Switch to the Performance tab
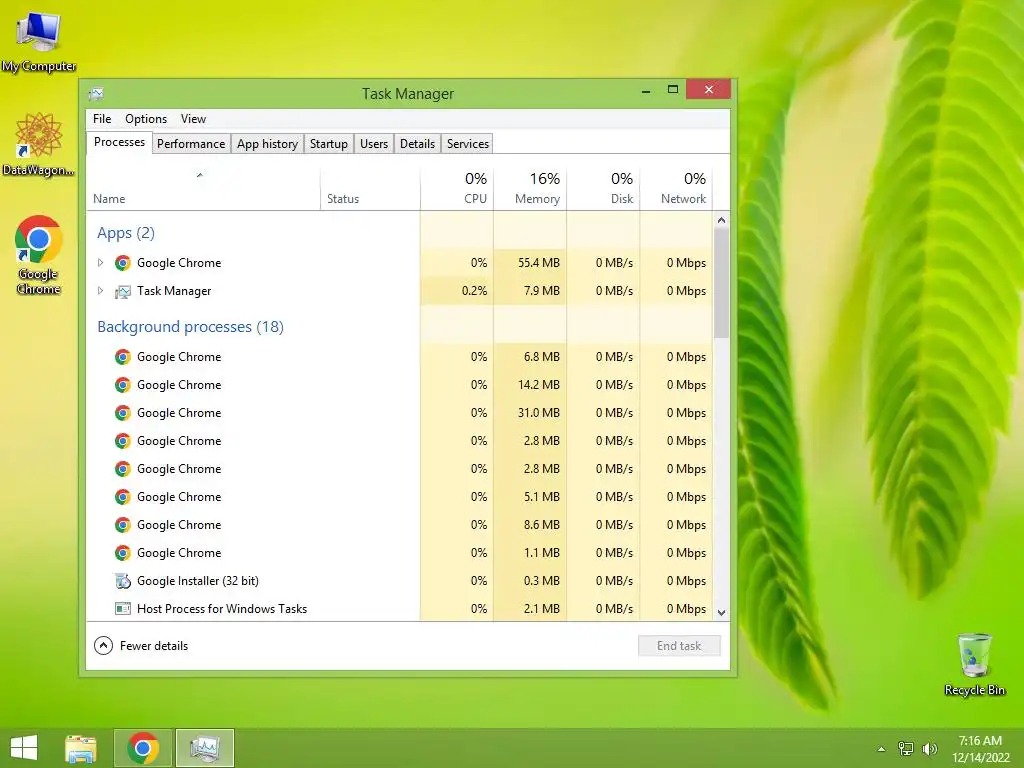1024x768 pixels. 191,144
